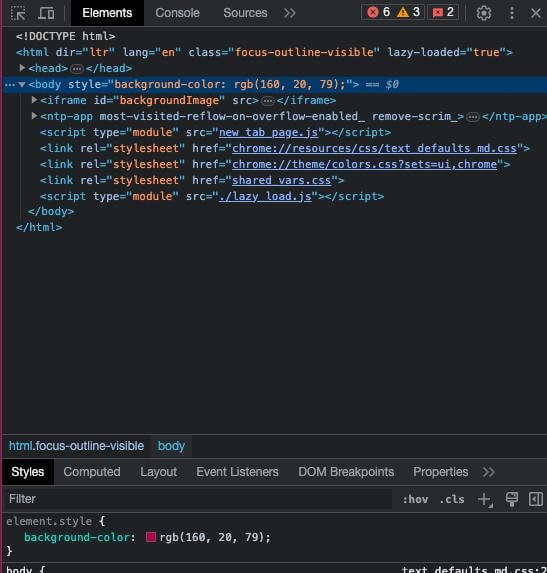Open the actions dots left of body
This screenshot has height=573, width=547.
pyautogui.click(x=10, y=85)
